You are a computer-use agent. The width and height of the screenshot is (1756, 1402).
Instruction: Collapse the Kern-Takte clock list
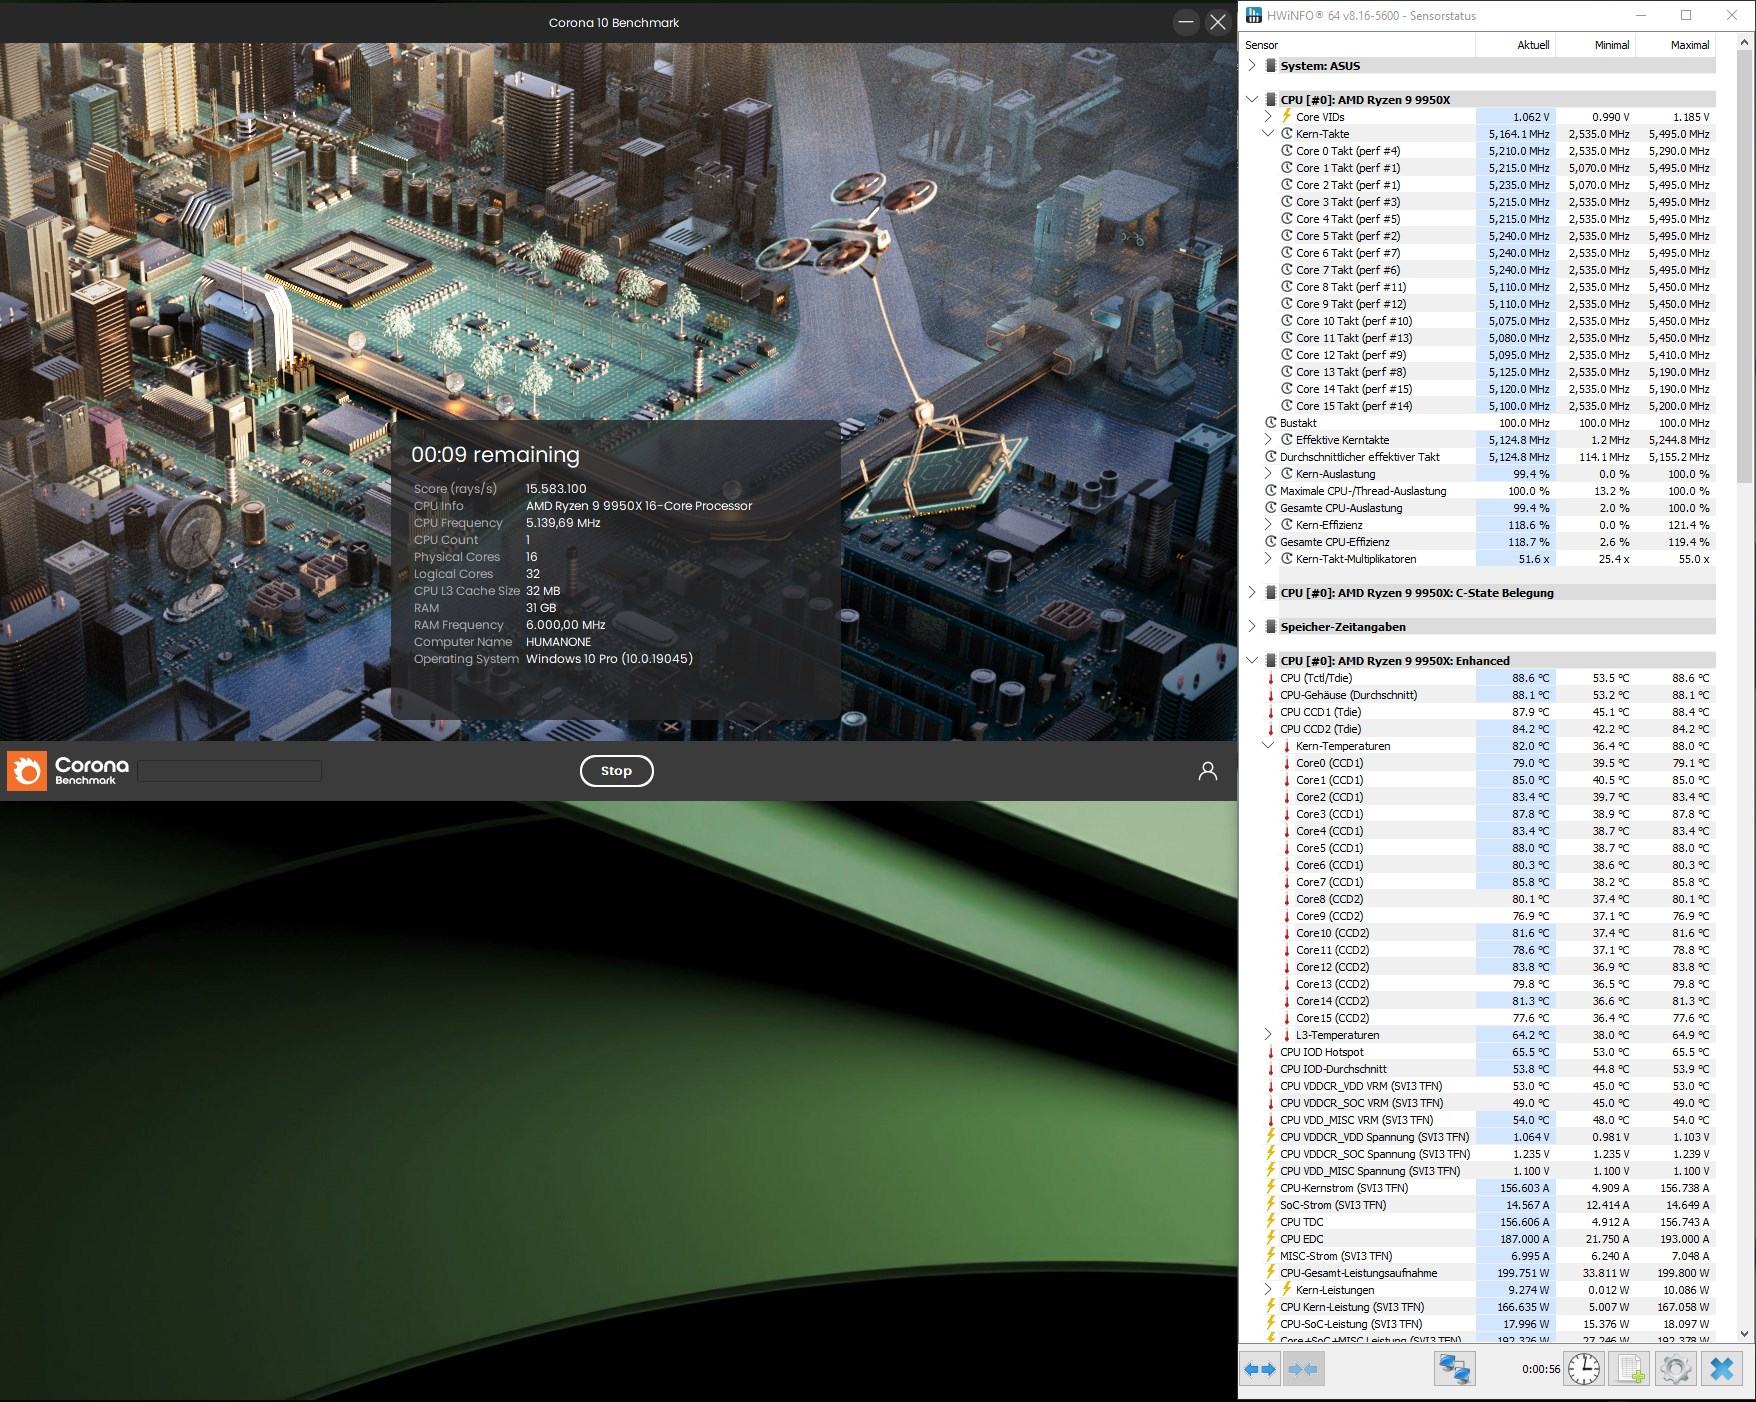tap(1268, 133)
